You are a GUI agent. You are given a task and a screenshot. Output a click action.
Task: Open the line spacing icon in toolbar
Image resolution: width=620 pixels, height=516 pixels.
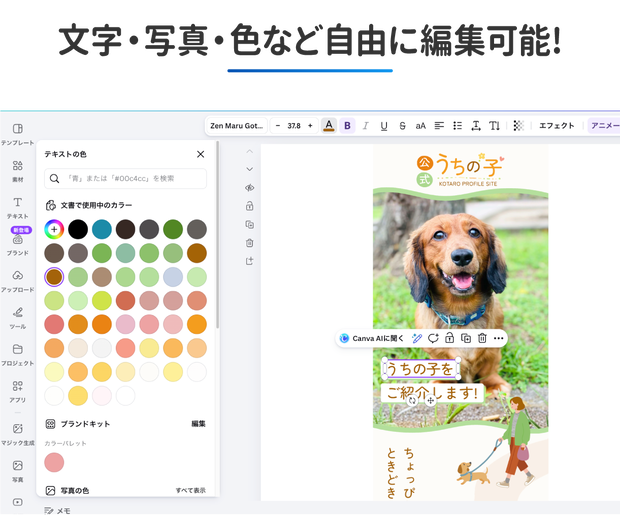[x=476, y=126]
